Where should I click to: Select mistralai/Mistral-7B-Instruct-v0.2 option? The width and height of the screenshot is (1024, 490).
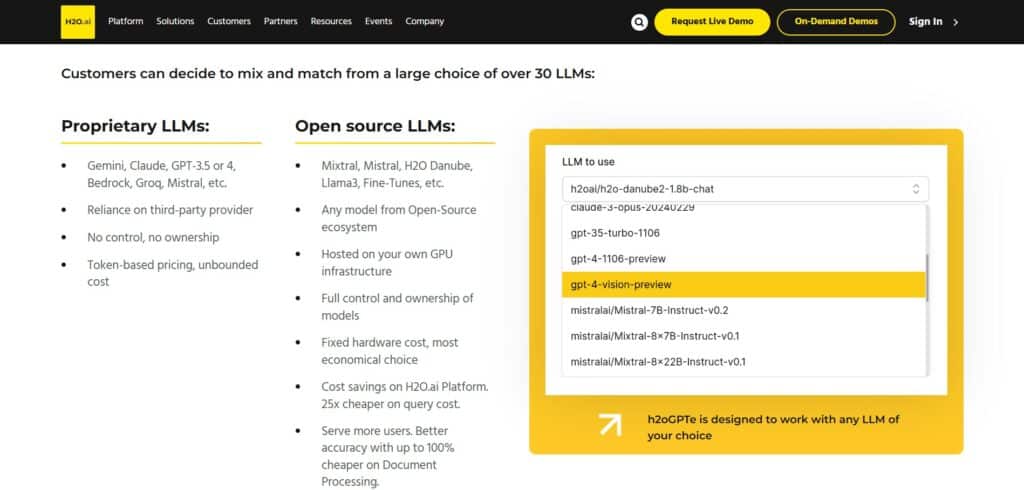(x=744, y=310)
